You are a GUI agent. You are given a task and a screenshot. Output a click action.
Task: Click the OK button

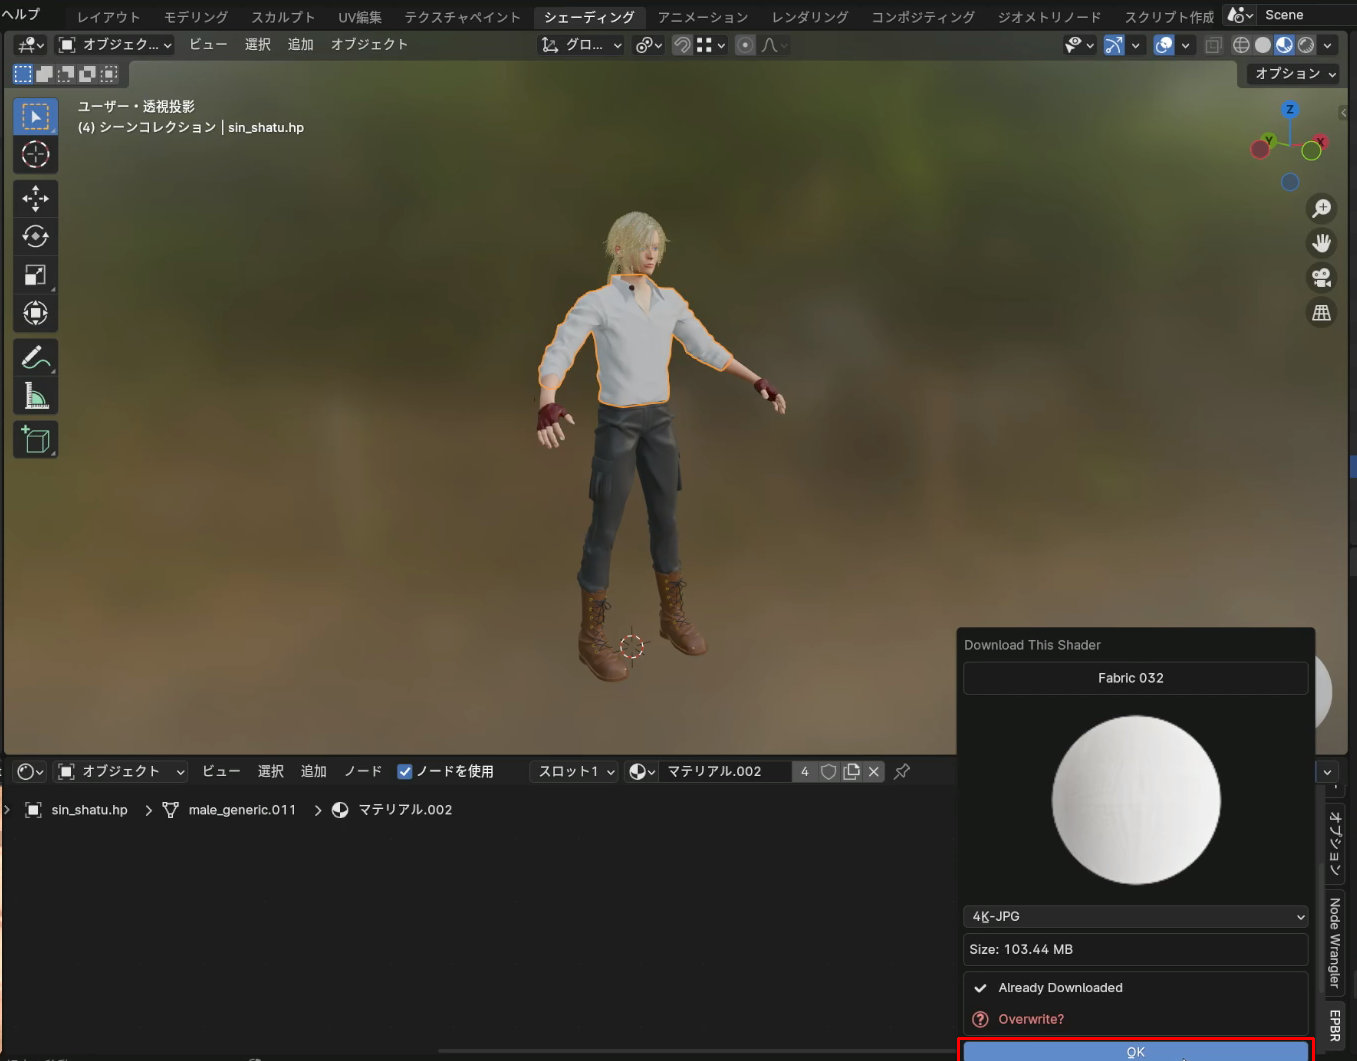coord(1135,1051)
